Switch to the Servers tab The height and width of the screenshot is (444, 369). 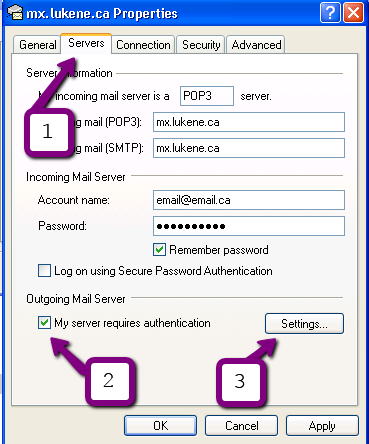pos(86,43)
